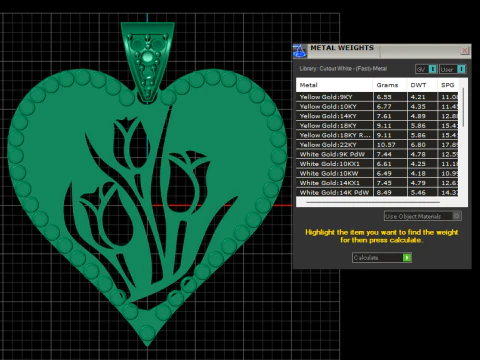Select the Yellow Gold:18KY R... row
Viewport: 480px width, 360px height.
click(377, 135)
